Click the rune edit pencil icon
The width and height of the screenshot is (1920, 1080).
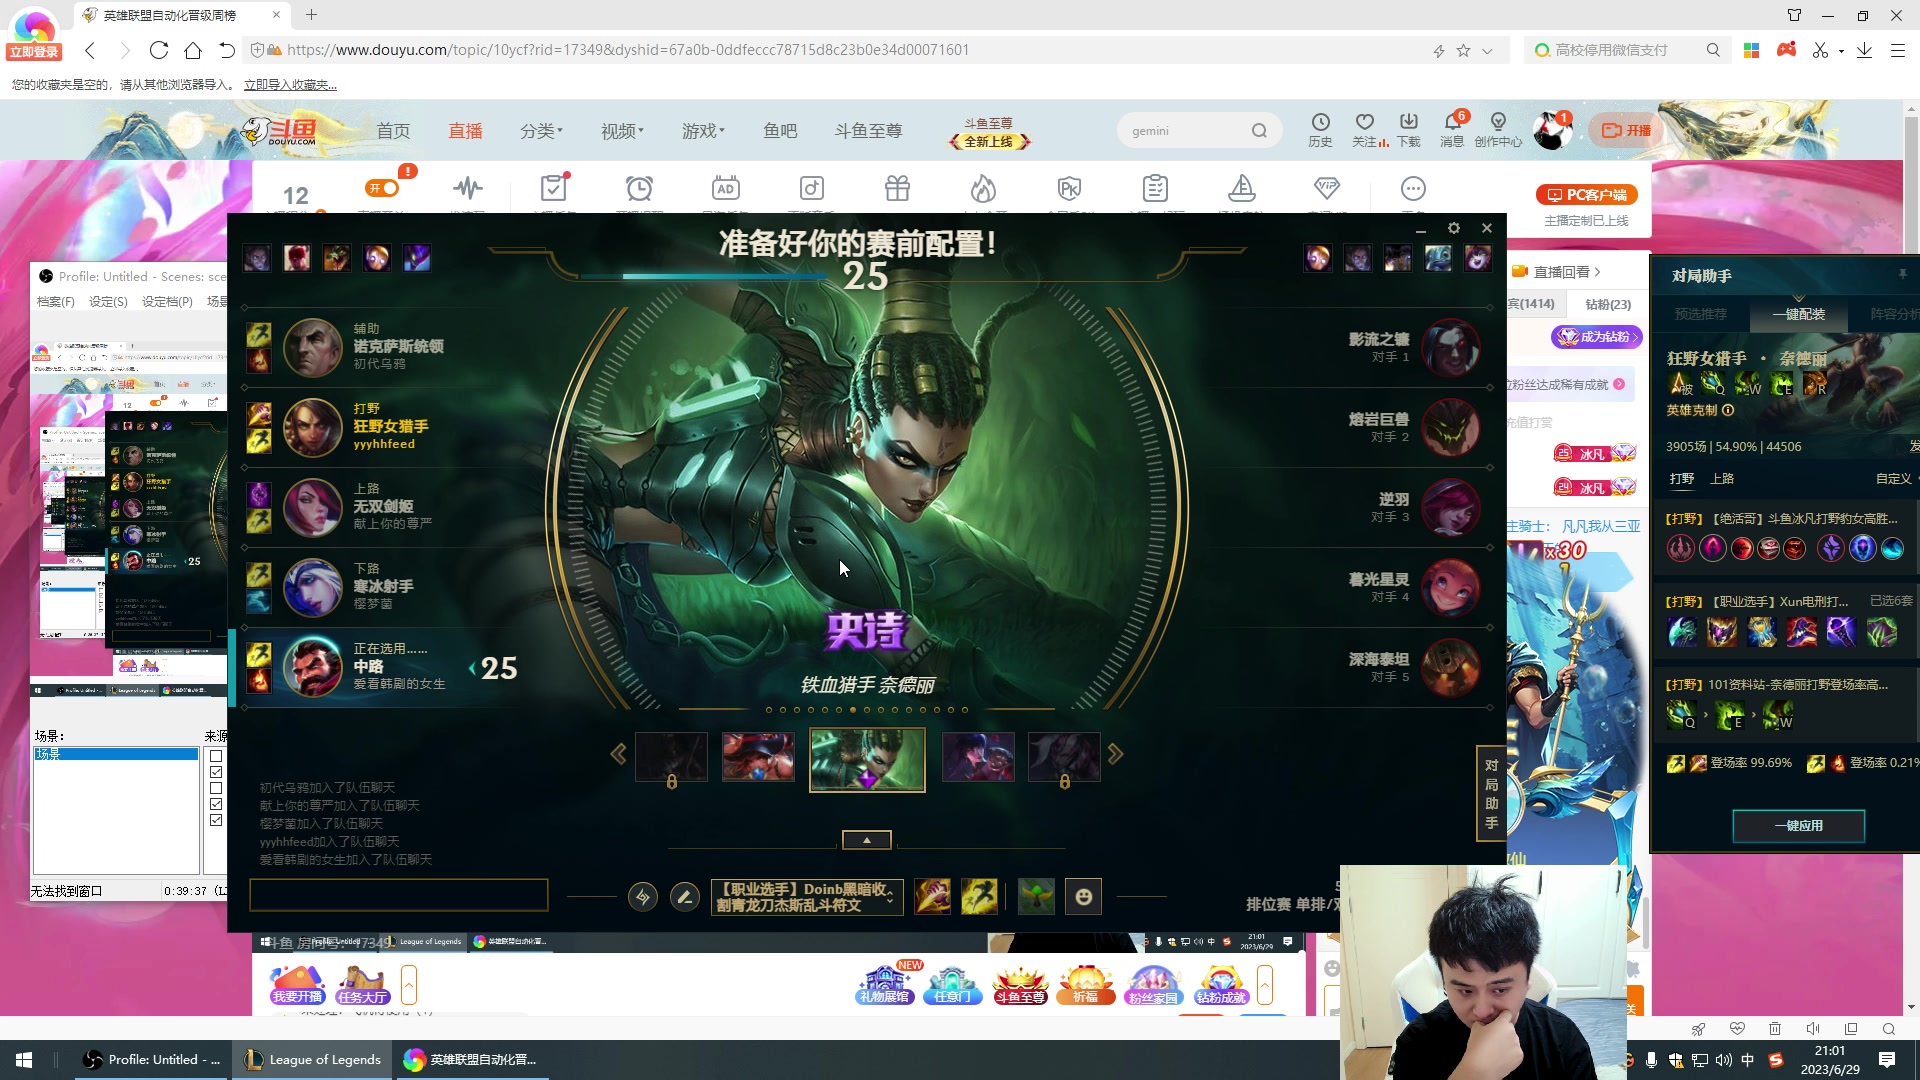click(685, 897)
